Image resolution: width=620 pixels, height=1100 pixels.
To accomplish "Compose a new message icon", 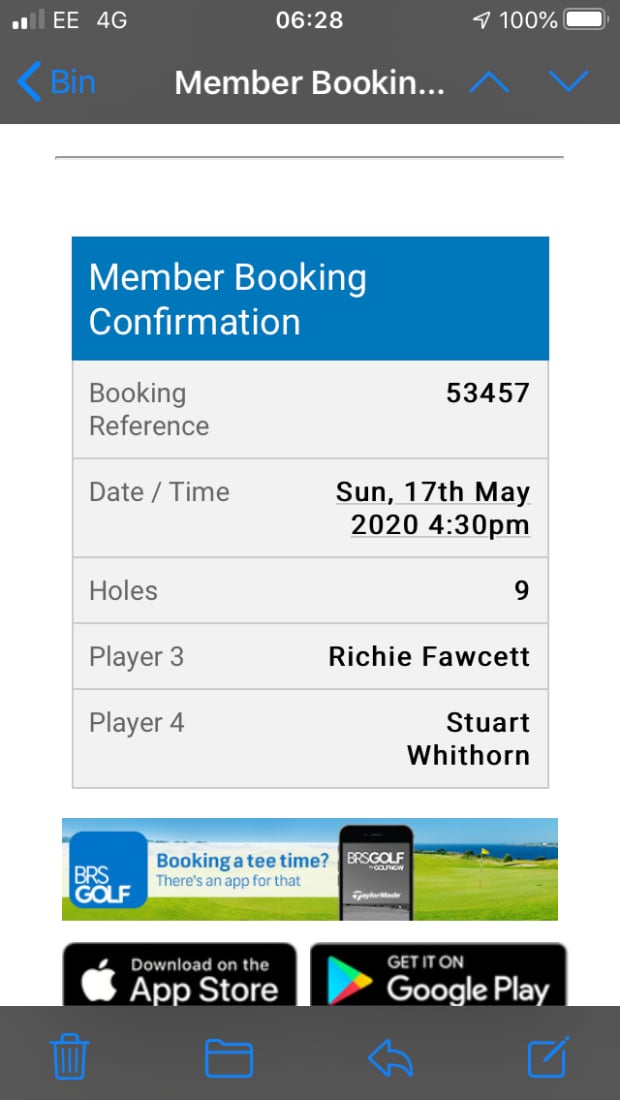I will [548, 1057].
